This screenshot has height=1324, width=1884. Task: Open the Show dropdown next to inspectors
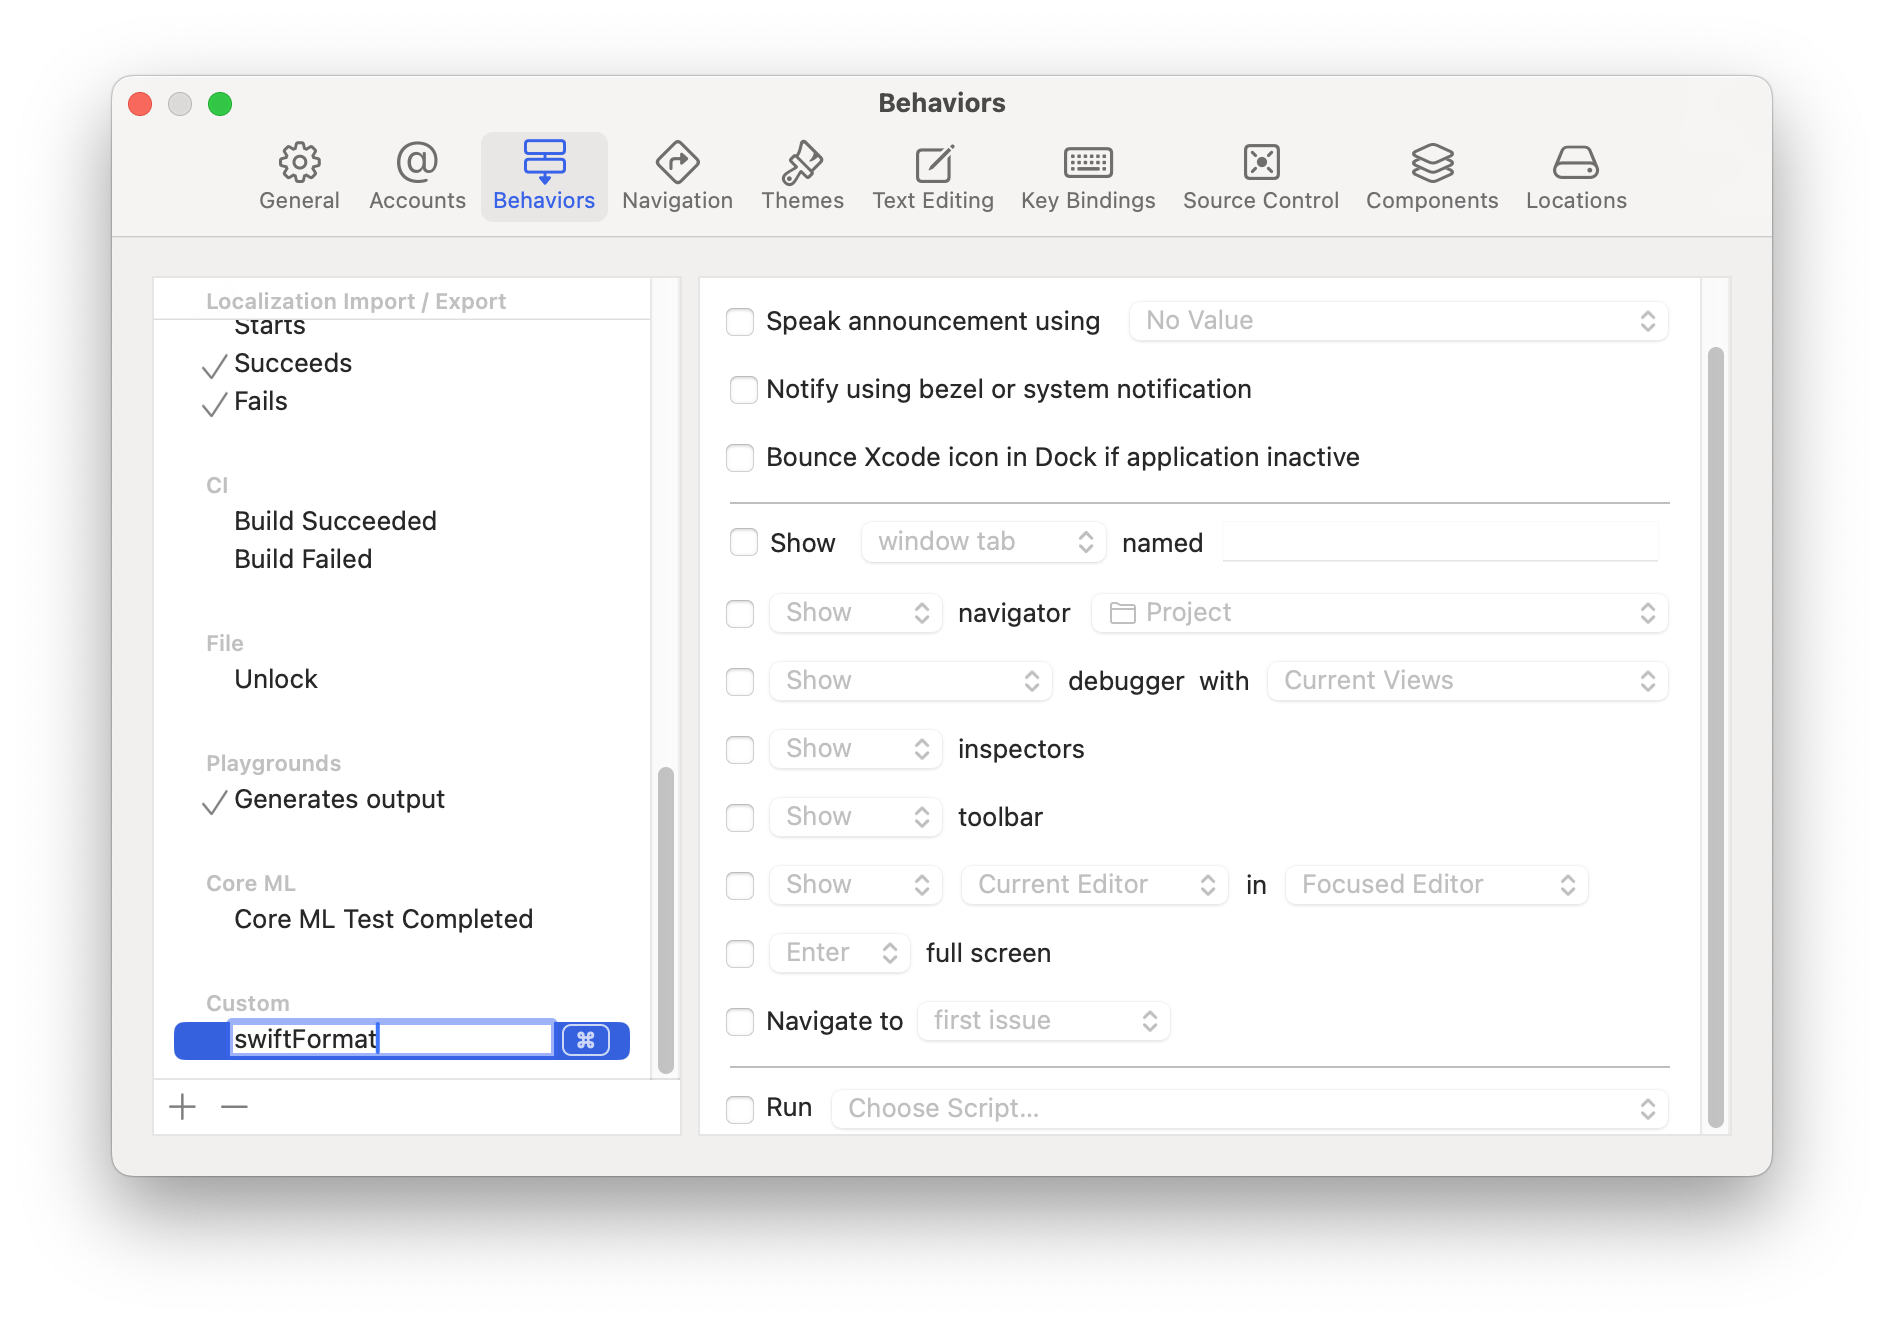pyautogui.click(x=855, y=749)
